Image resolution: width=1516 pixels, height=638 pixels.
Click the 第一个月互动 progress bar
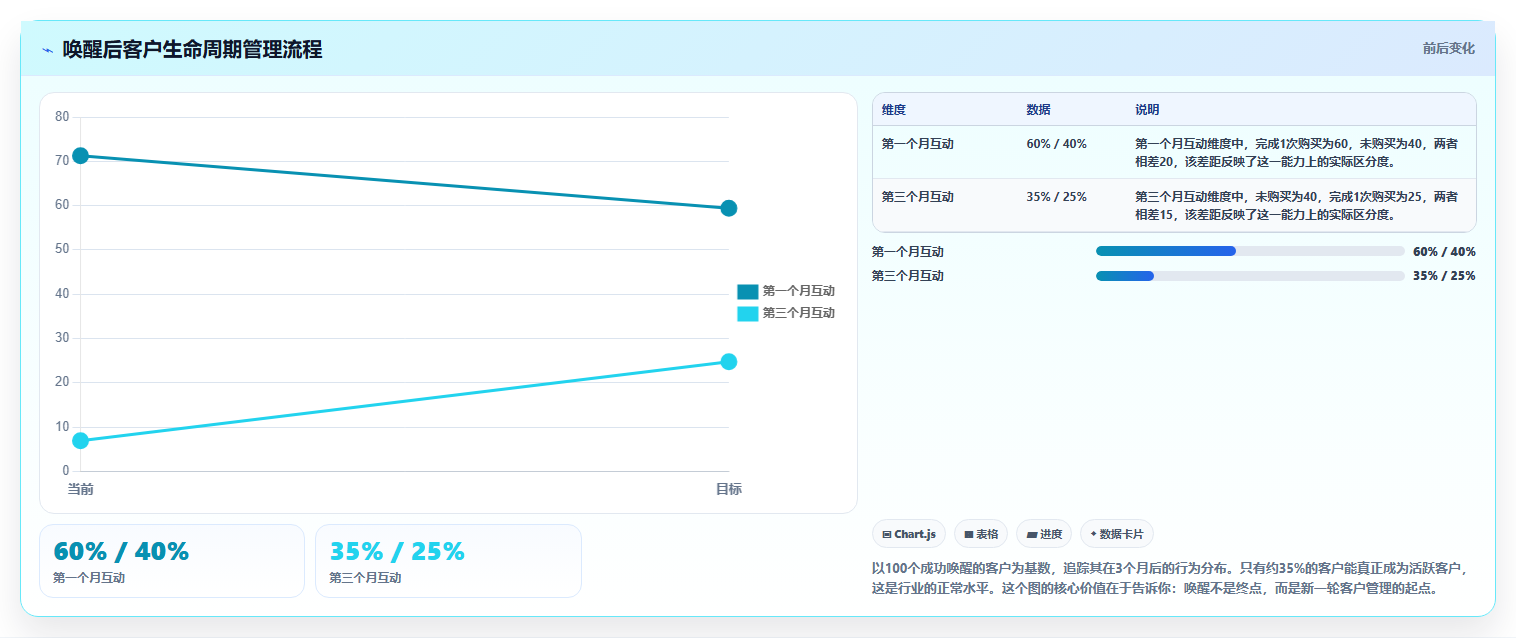click(x=1250, y=251)
